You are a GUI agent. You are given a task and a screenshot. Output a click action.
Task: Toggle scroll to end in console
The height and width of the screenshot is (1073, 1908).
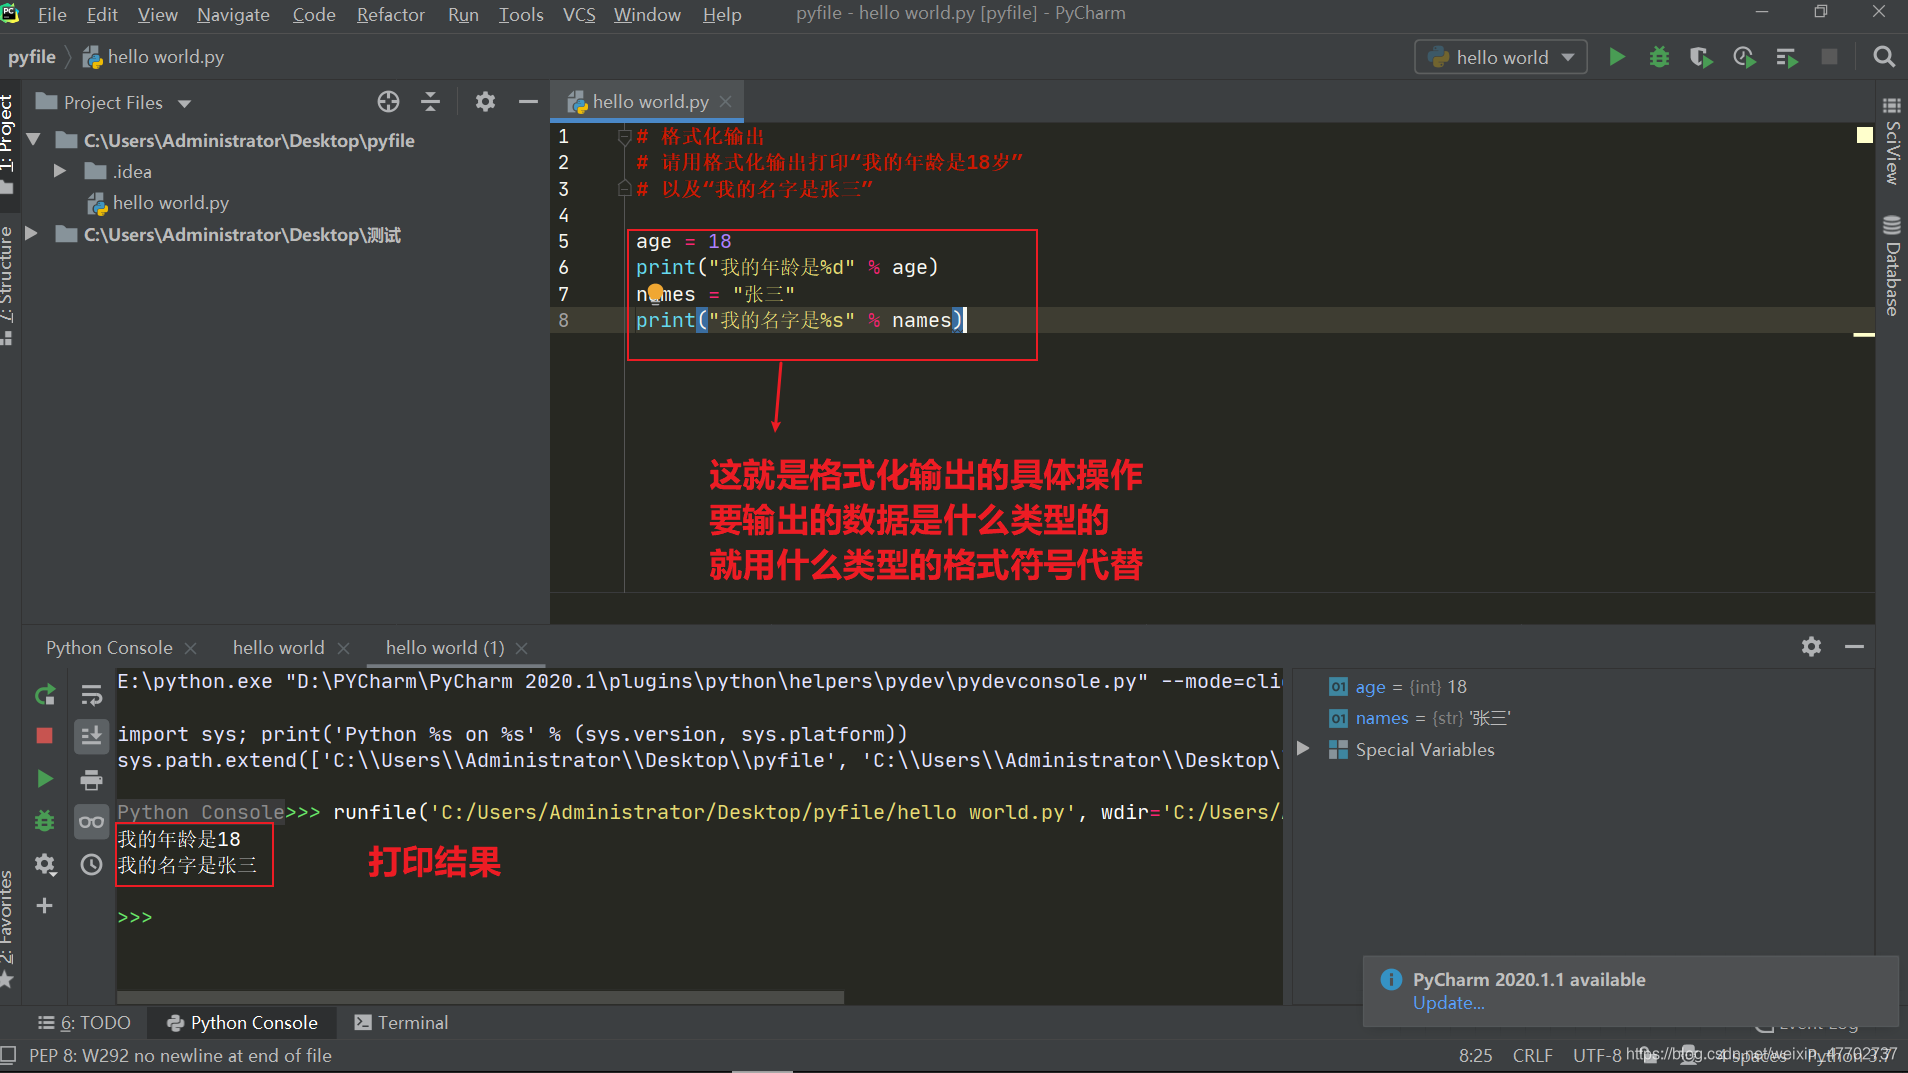tap(91, 735)
